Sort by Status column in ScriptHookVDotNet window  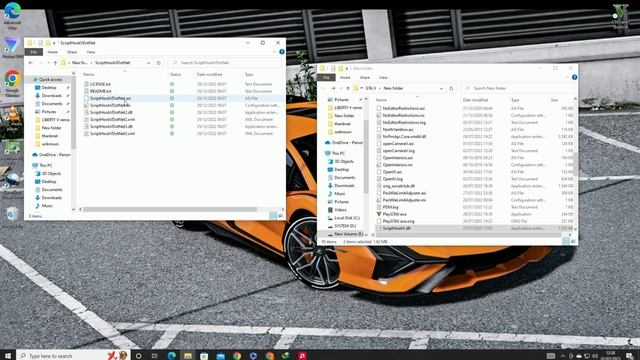[x=176, y=74]
